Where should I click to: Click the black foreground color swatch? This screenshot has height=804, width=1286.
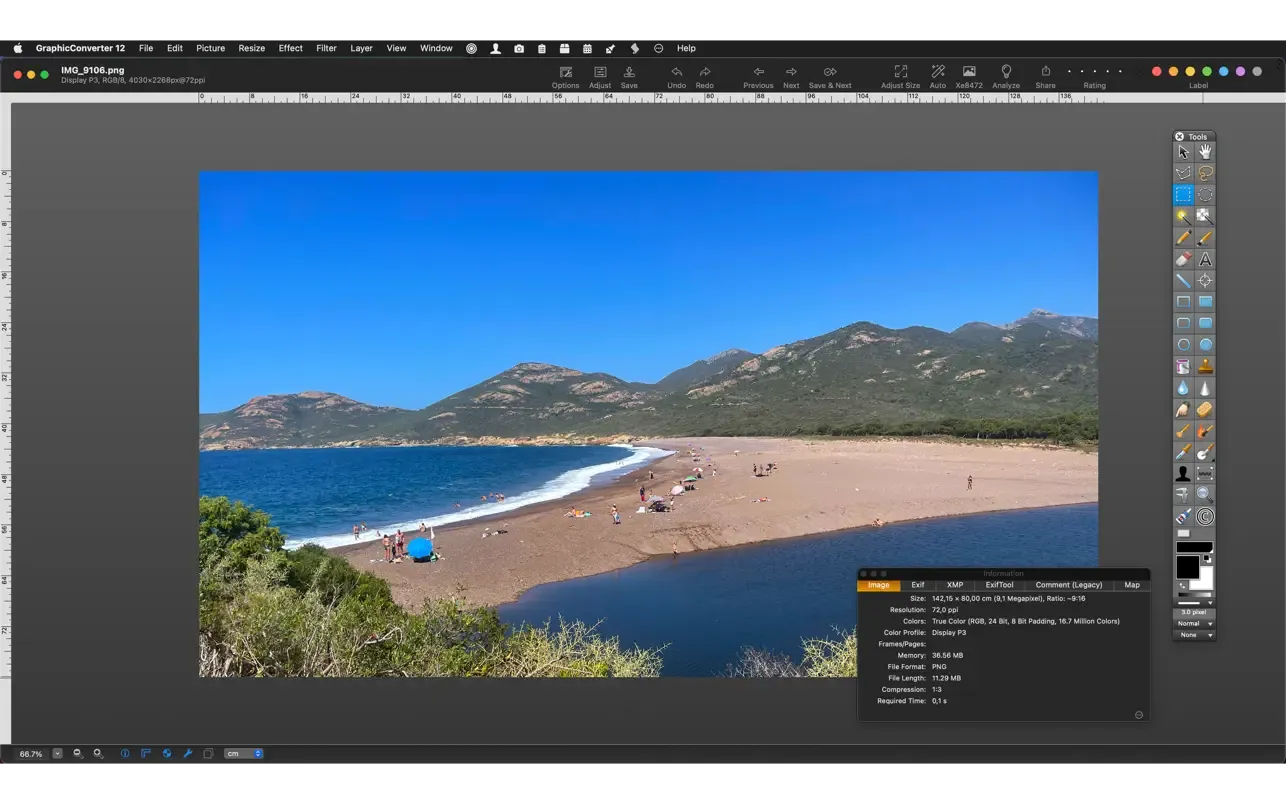point(1187,567)
